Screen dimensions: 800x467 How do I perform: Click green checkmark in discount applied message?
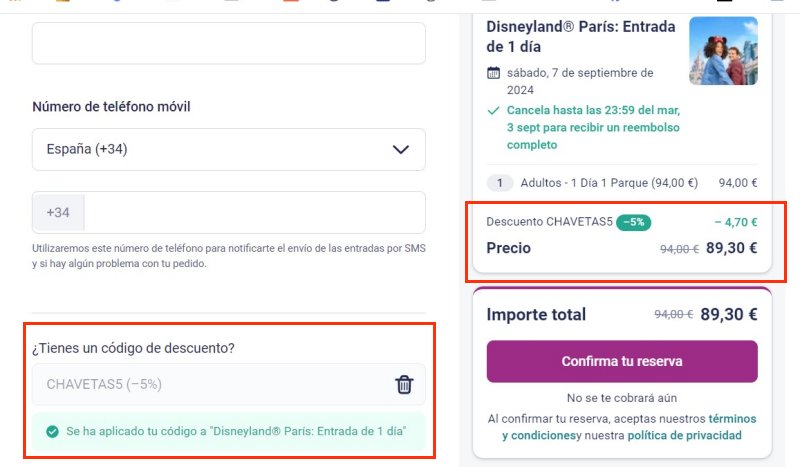tap(52, 432)
